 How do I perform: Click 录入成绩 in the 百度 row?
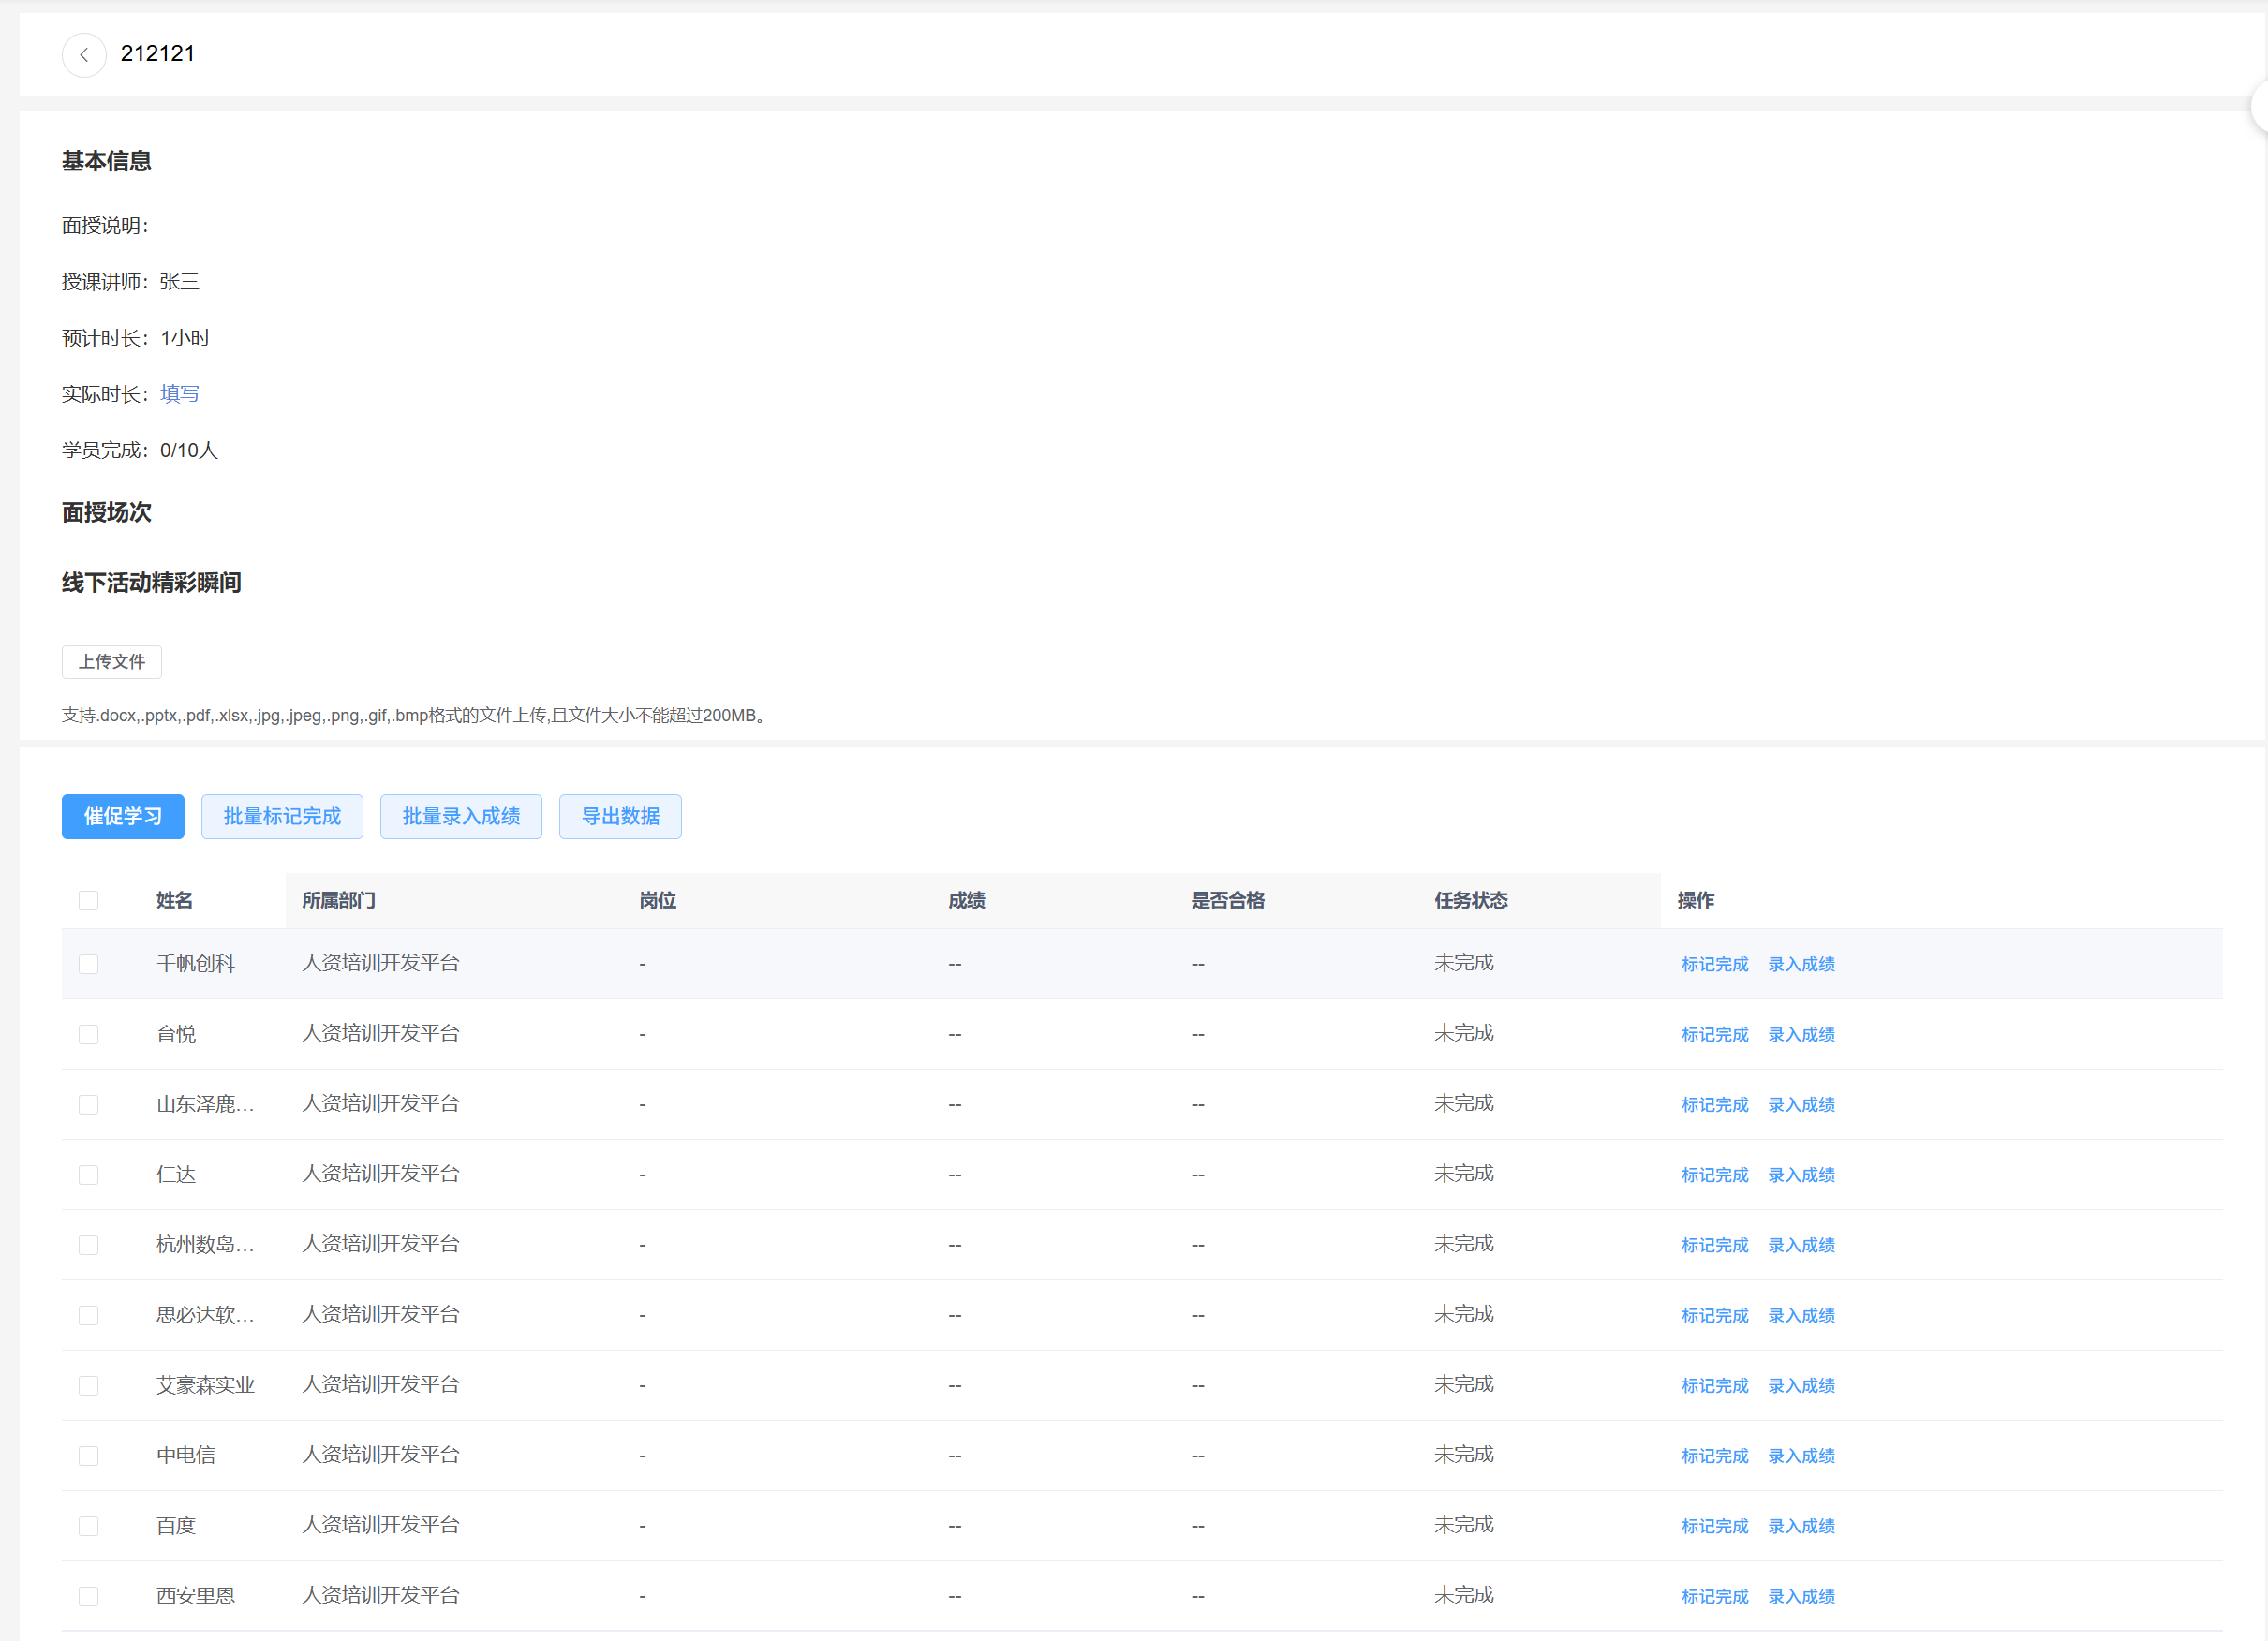pyautogui.click(x=1801, y=1526)
